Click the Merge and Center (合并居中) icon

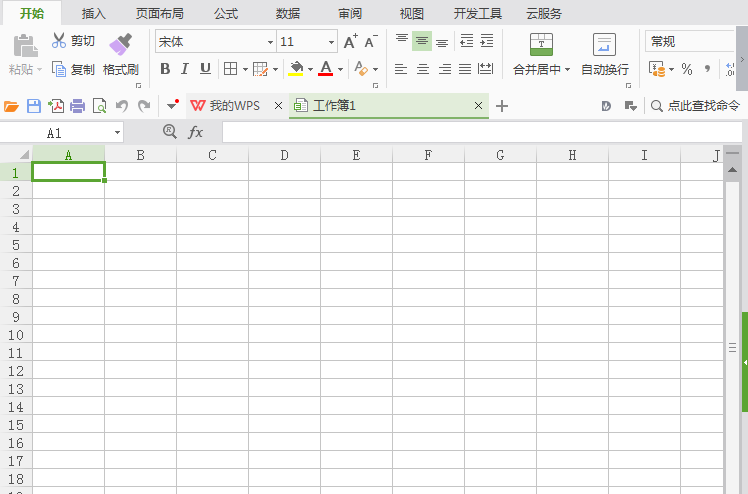pos(541,44)
